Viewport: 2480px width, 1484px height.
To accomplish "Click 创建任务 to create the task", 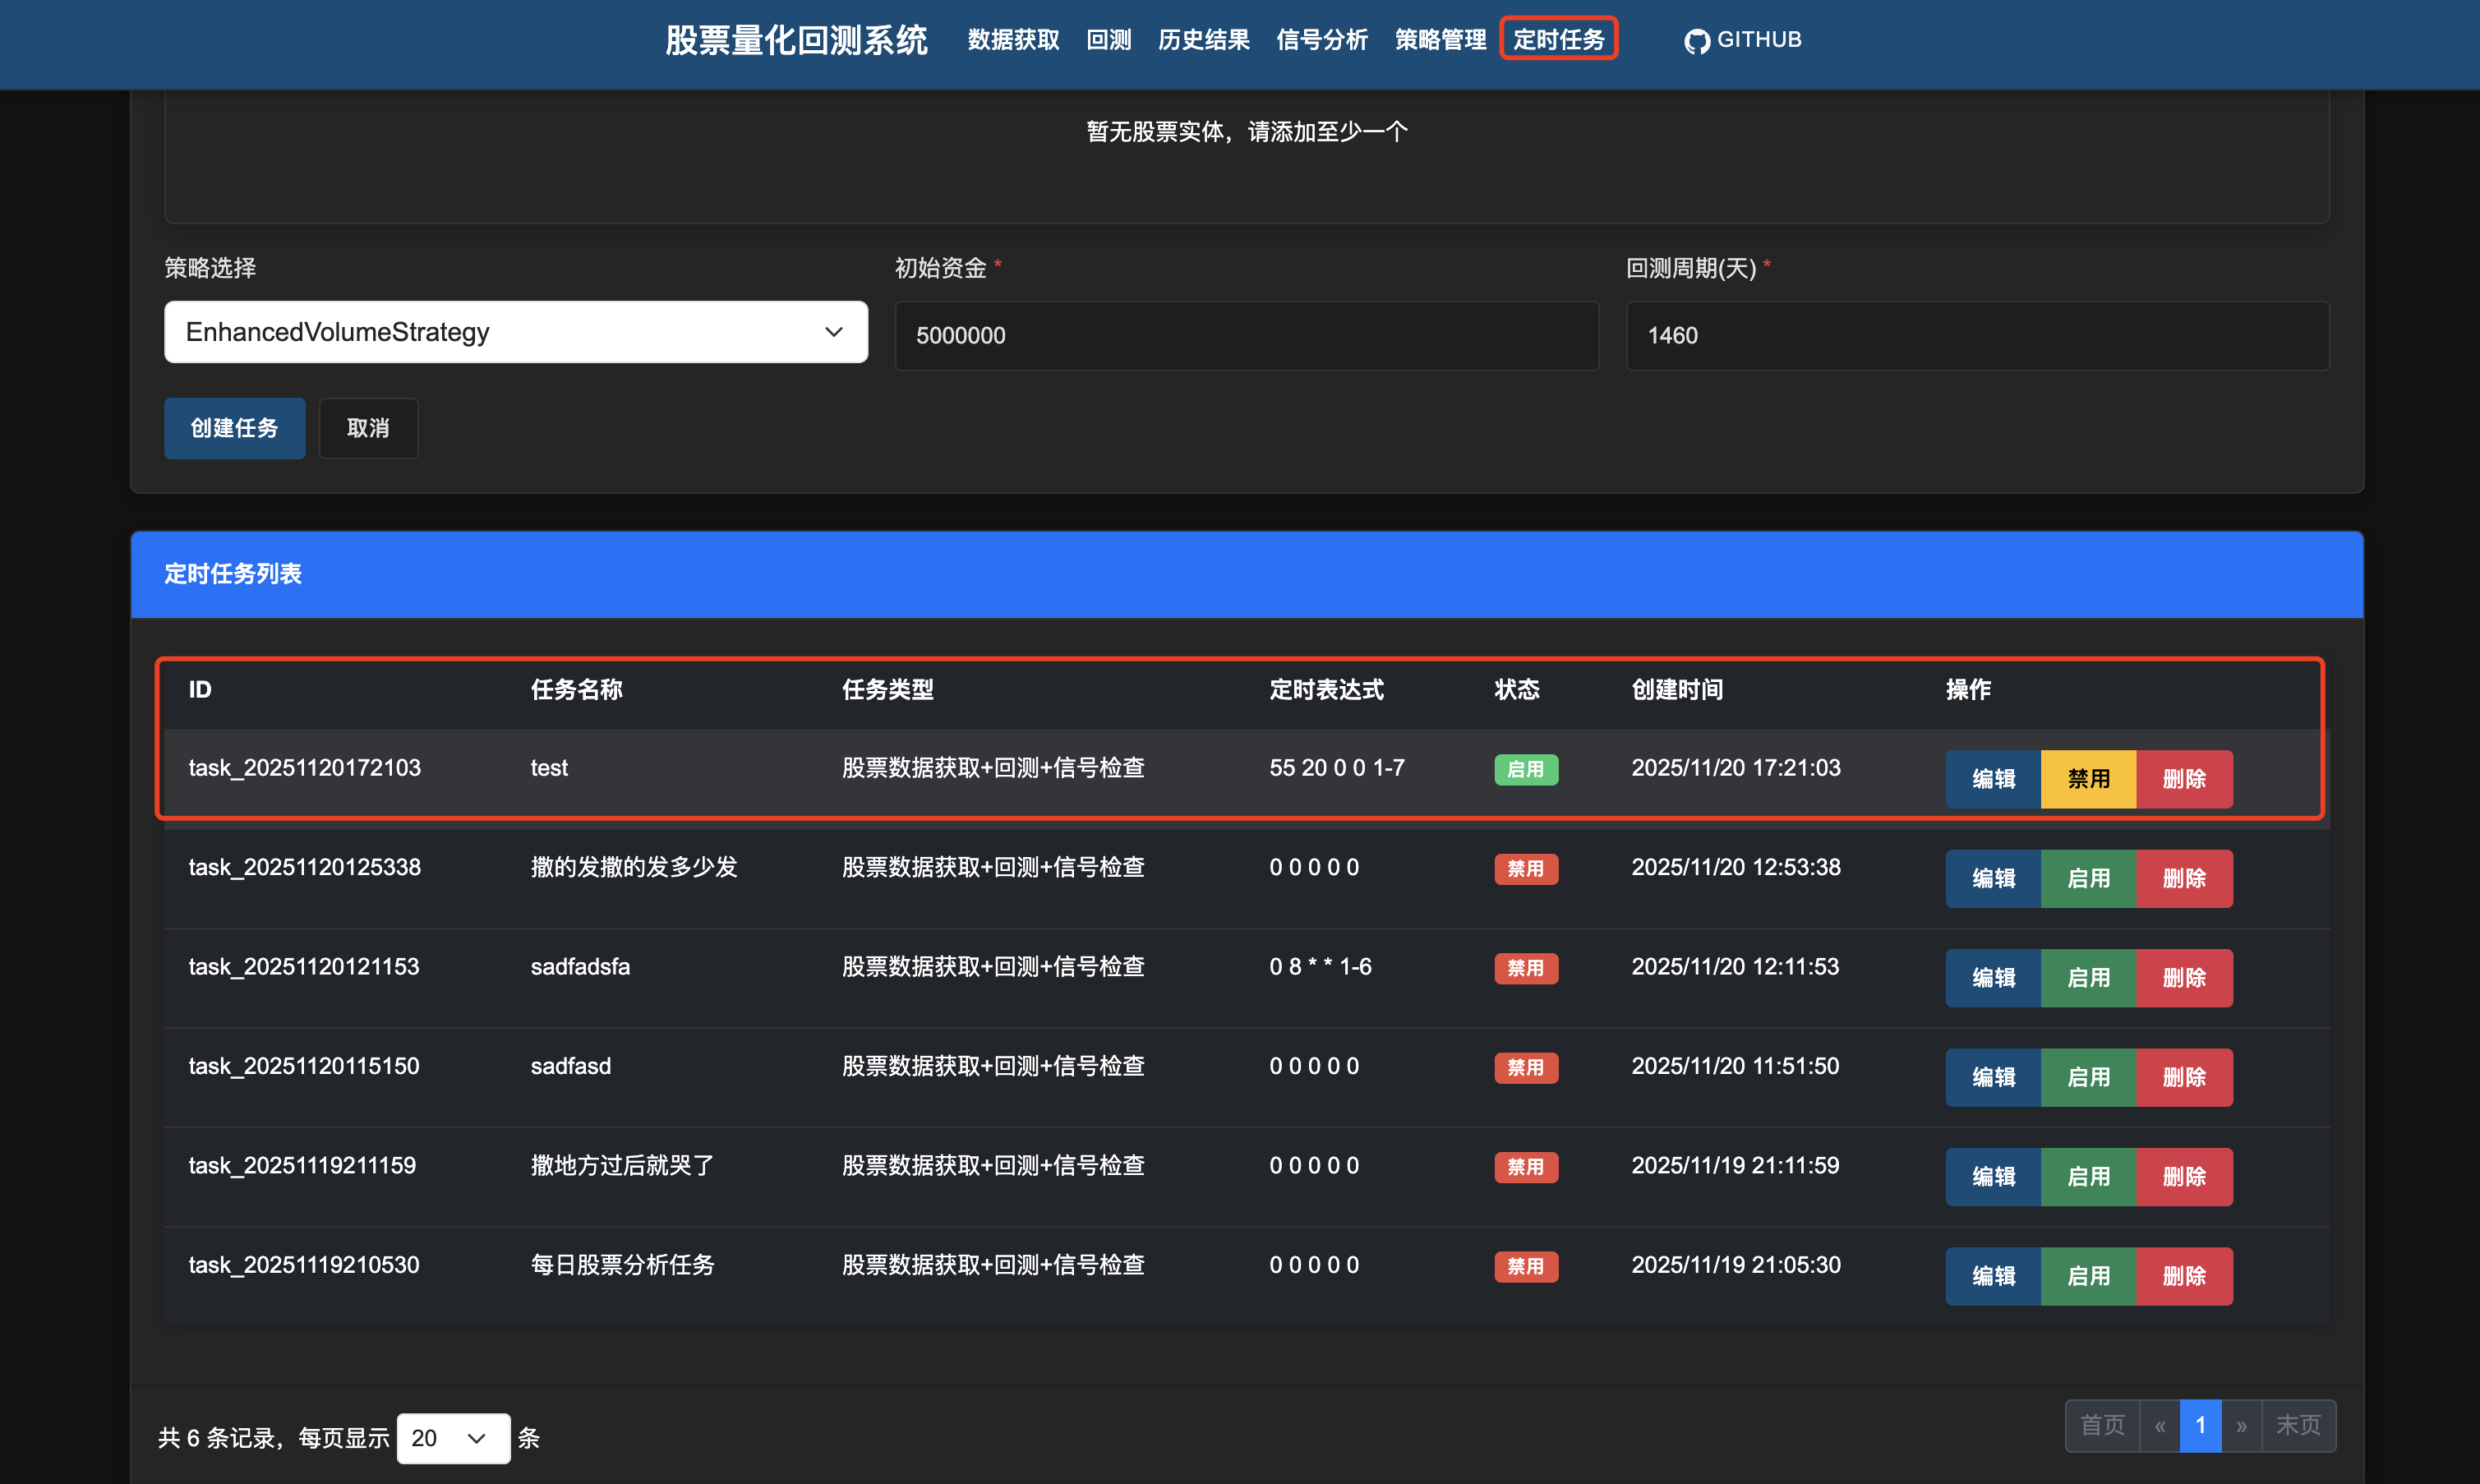I will [234, 428].
